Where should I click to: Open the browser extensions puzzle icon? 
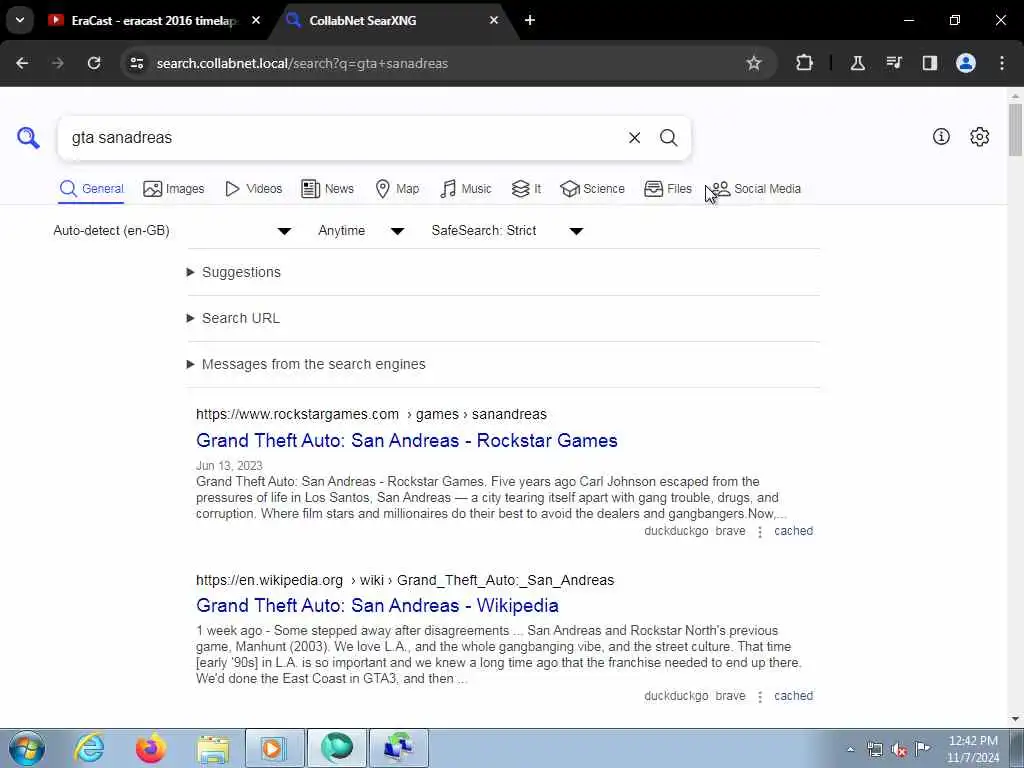point(805,63)
